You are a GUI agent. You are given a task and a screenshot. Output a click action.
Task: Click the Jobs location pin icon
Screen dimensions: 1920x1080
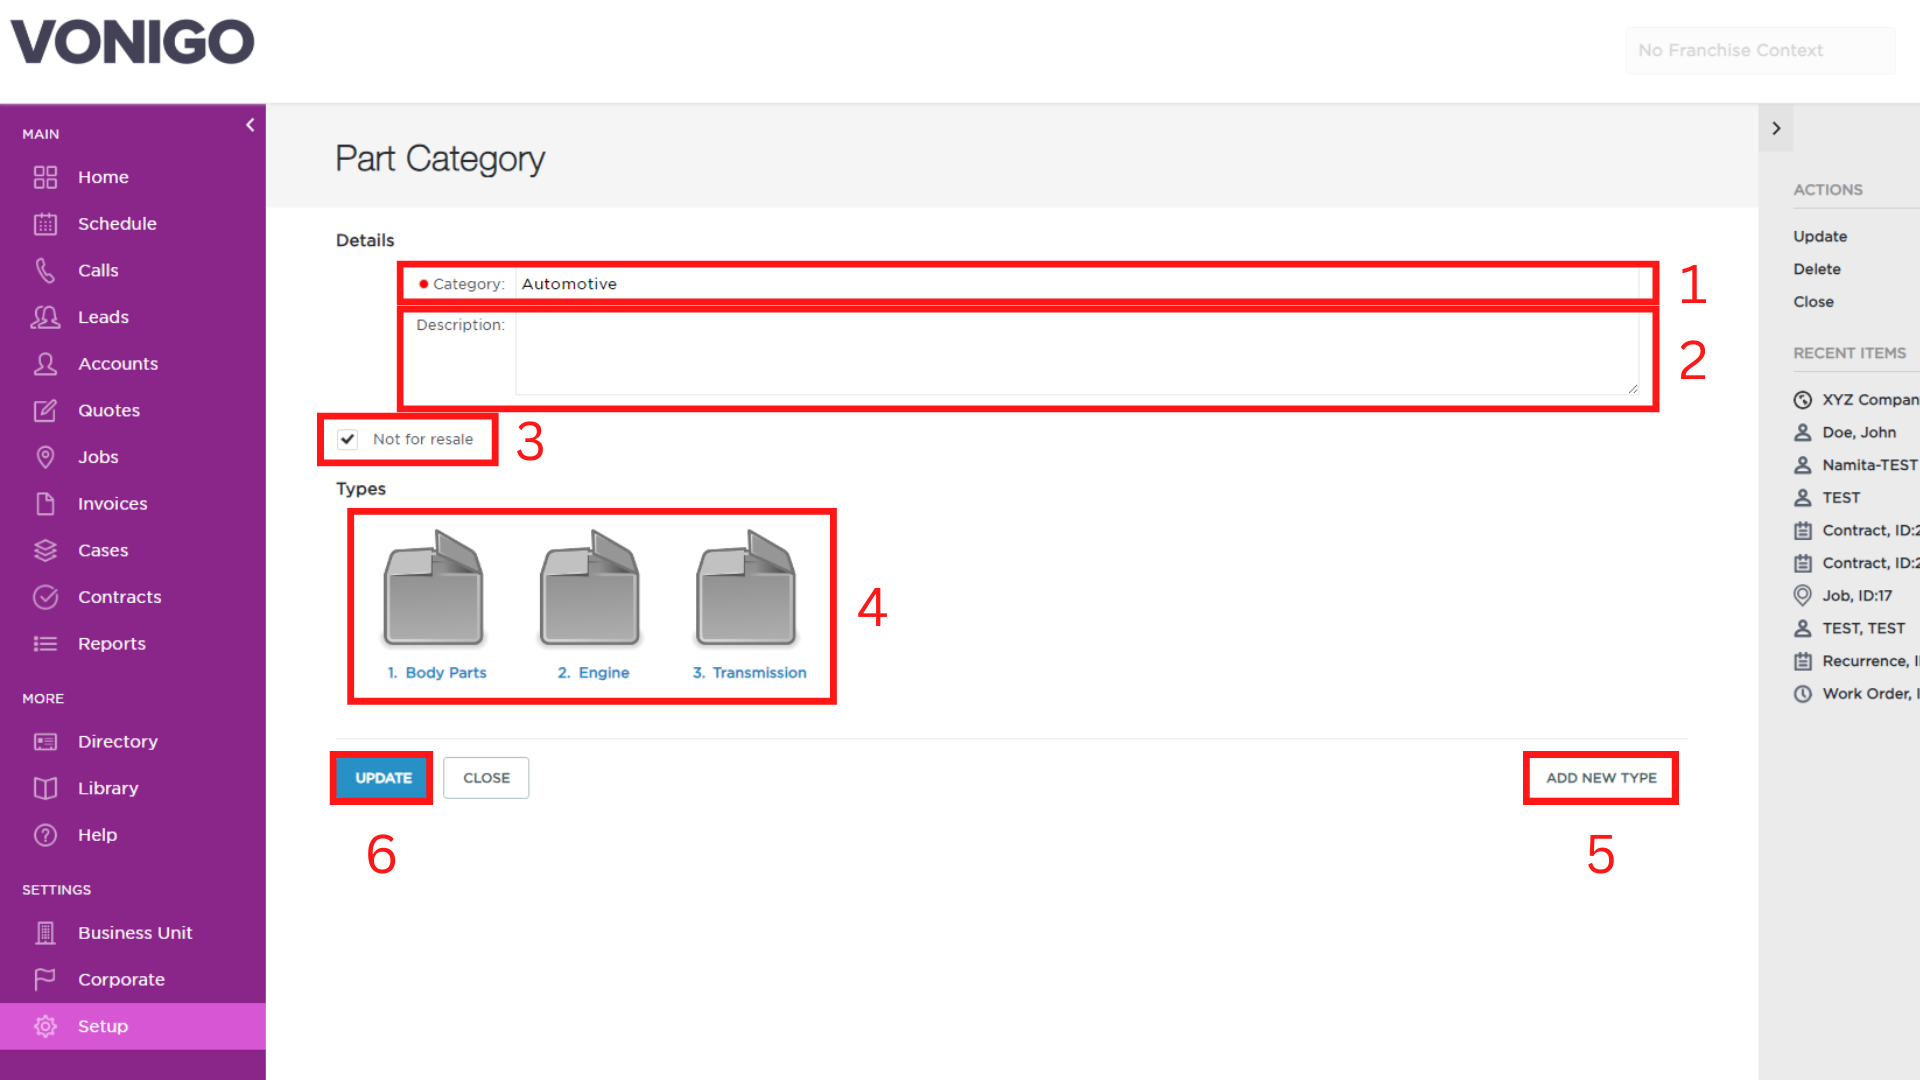[45, 457]
